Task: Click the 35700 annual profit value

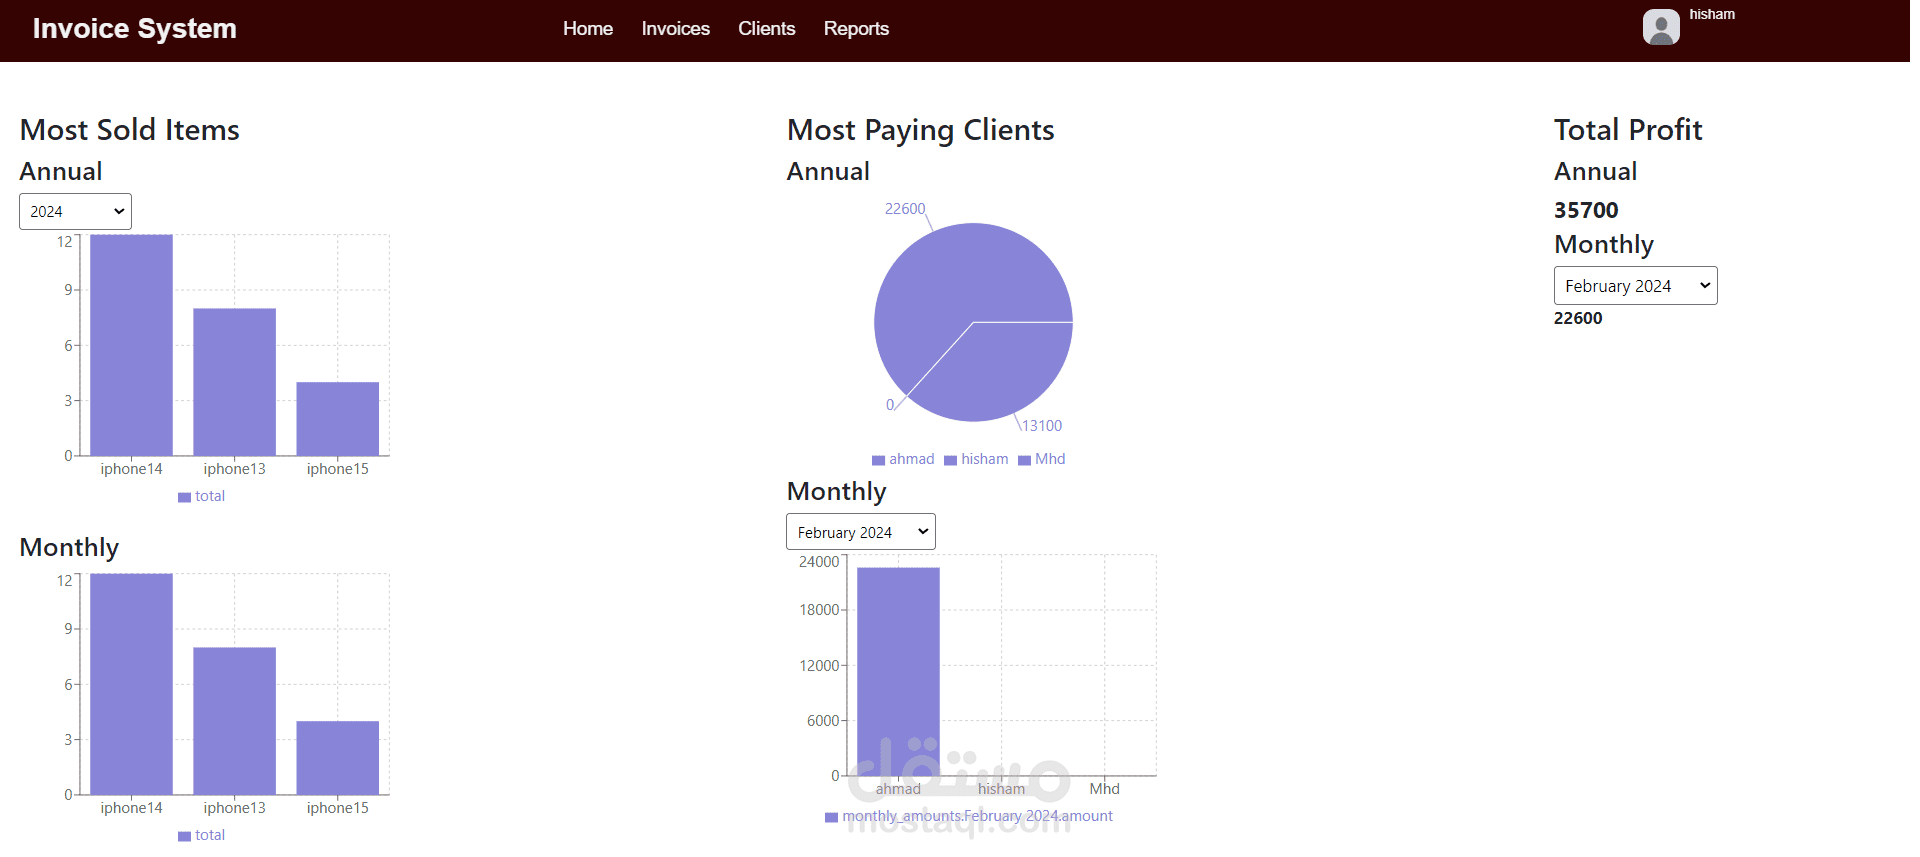Action: coord(1586,210)
